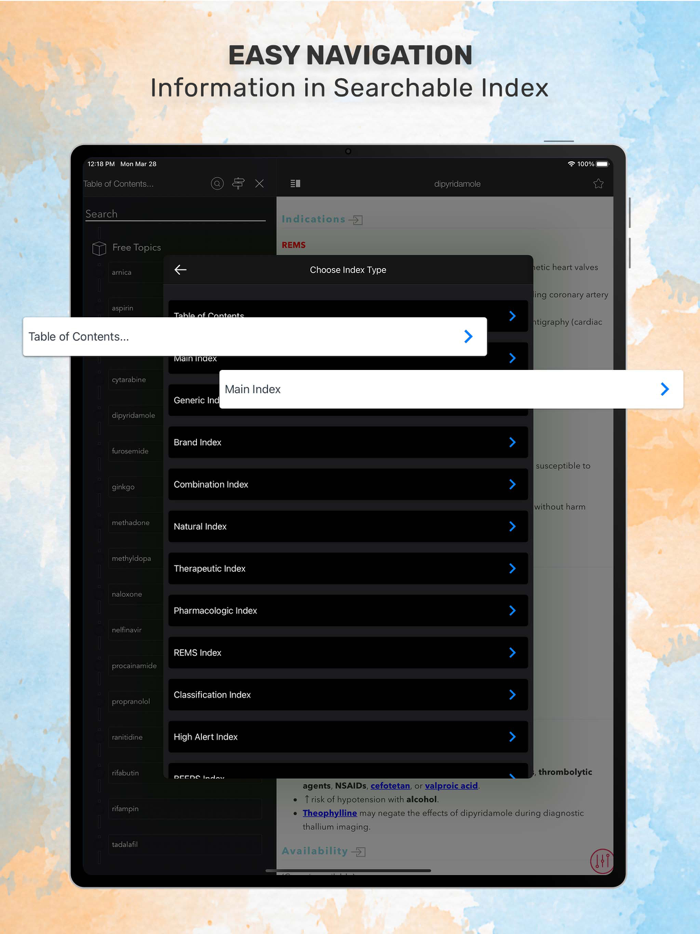Select dipyridamole in the topic list
Viewport: 700px width, 934px height.
point(133,415)
